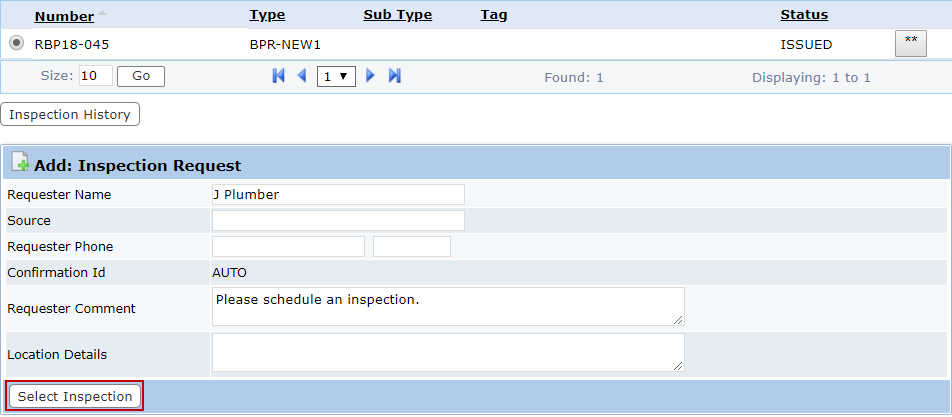The image size is (952, 417).
Task: Open Inspection History
Action: 70,114
